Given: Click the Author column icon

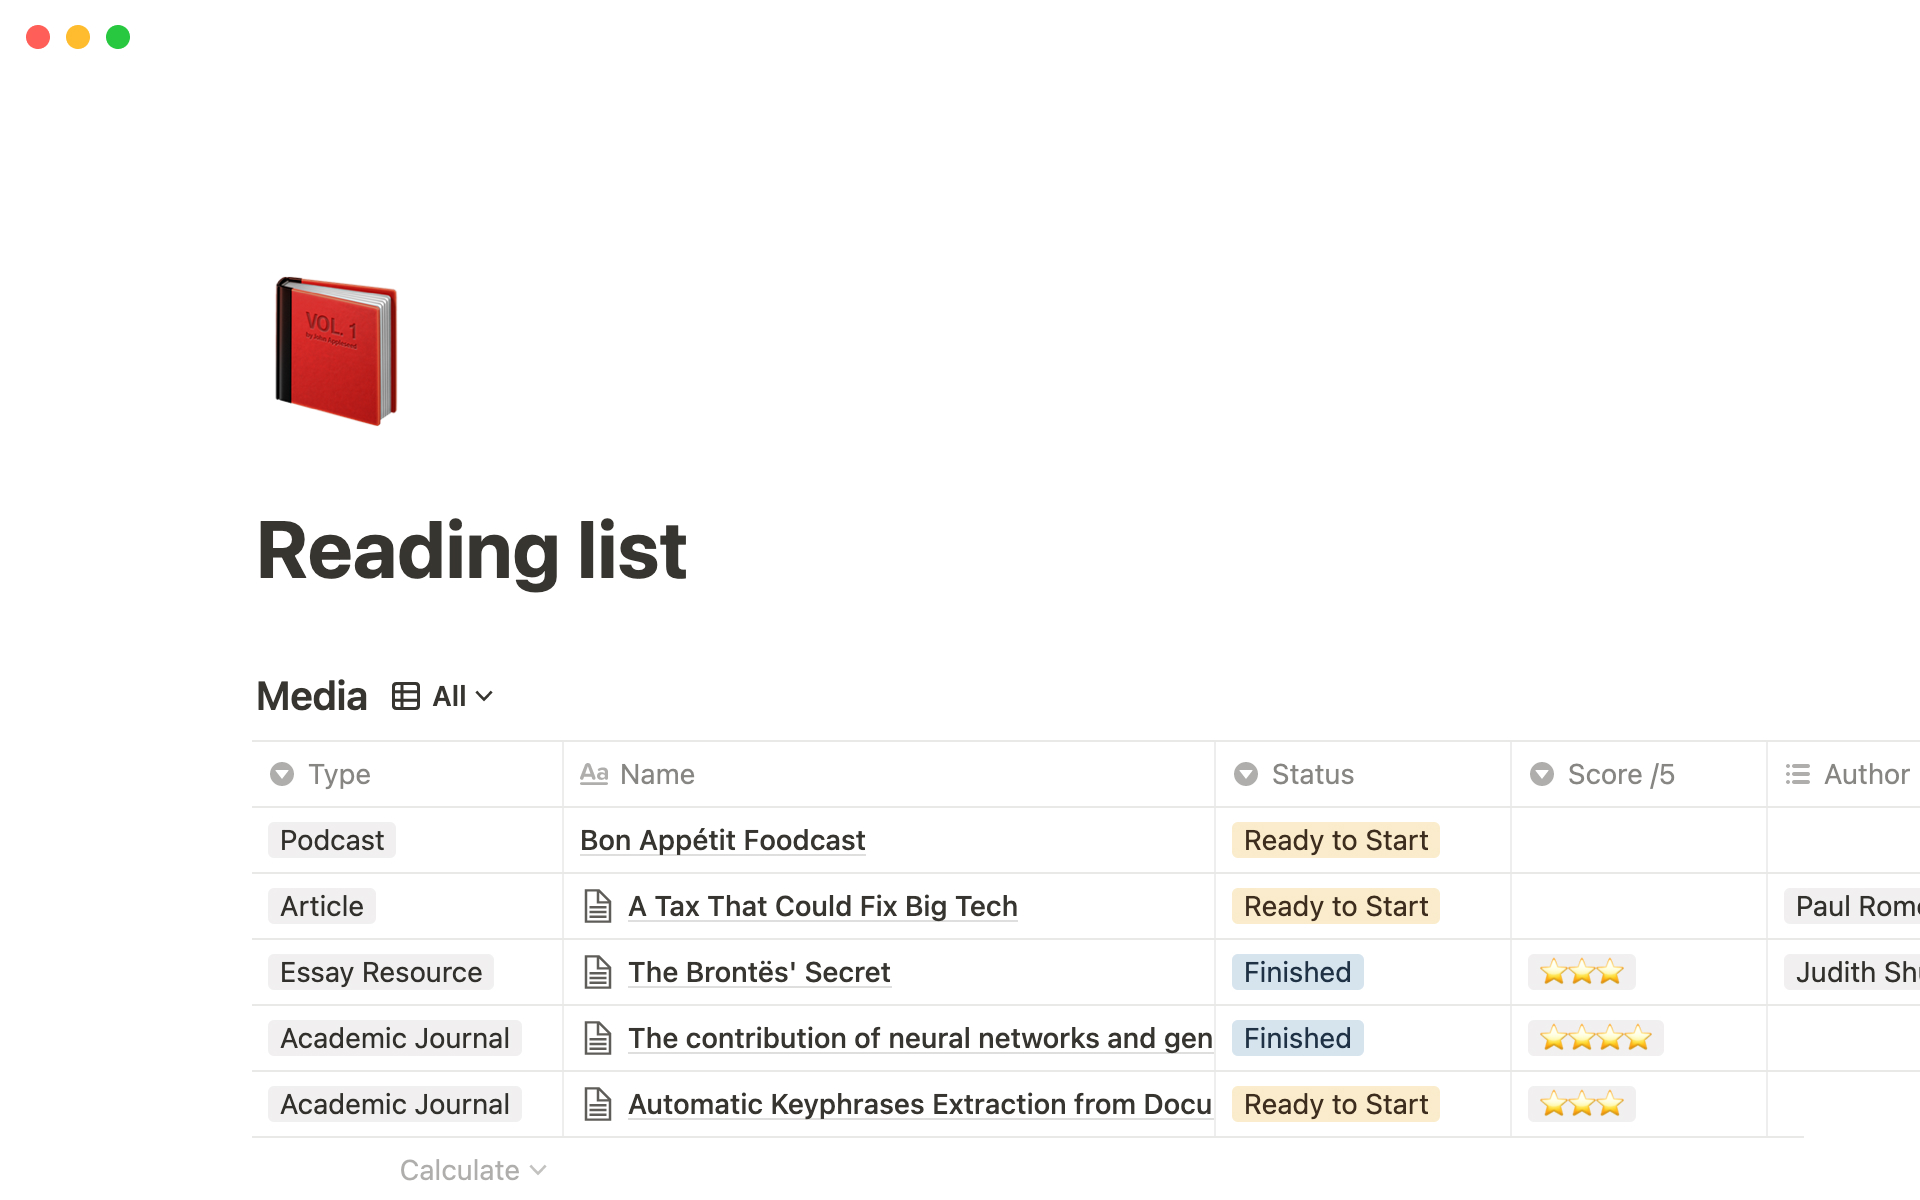Looking at the screenshot, I should coord(1800,774).
